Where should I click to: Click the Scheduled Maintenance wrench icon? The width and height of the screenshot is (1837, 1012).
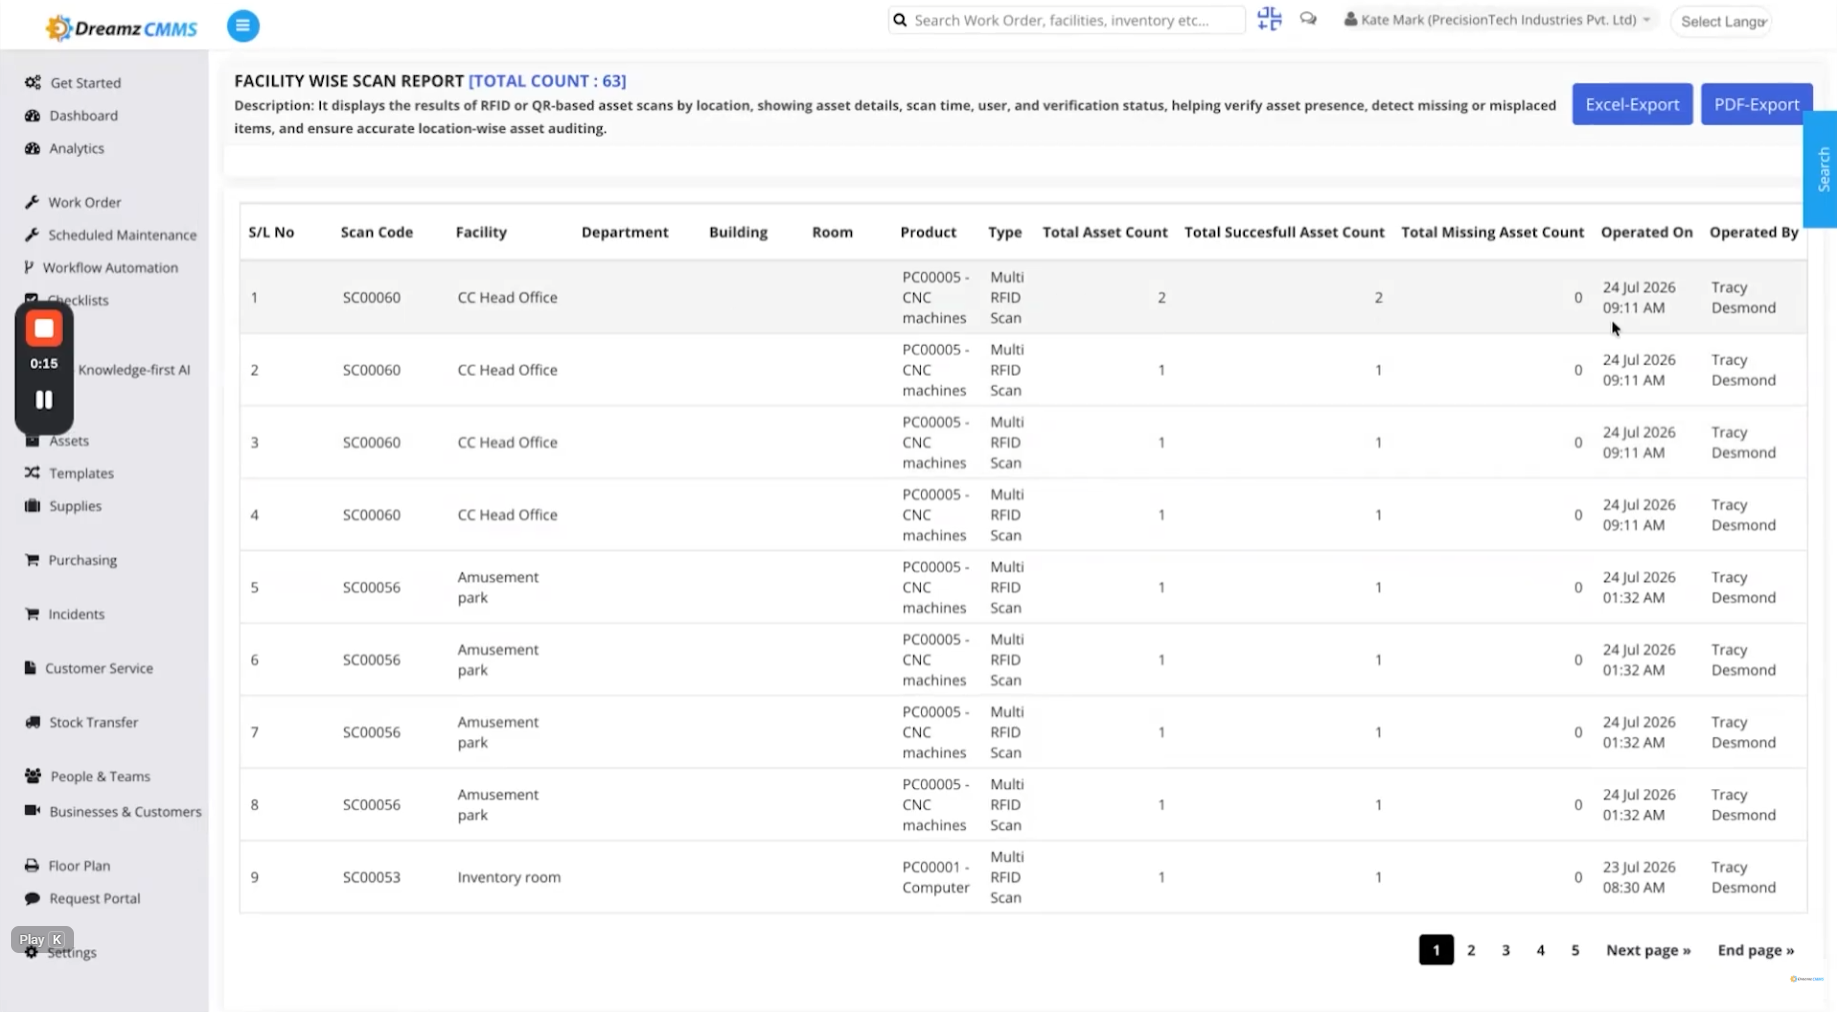tap(32, 235)
